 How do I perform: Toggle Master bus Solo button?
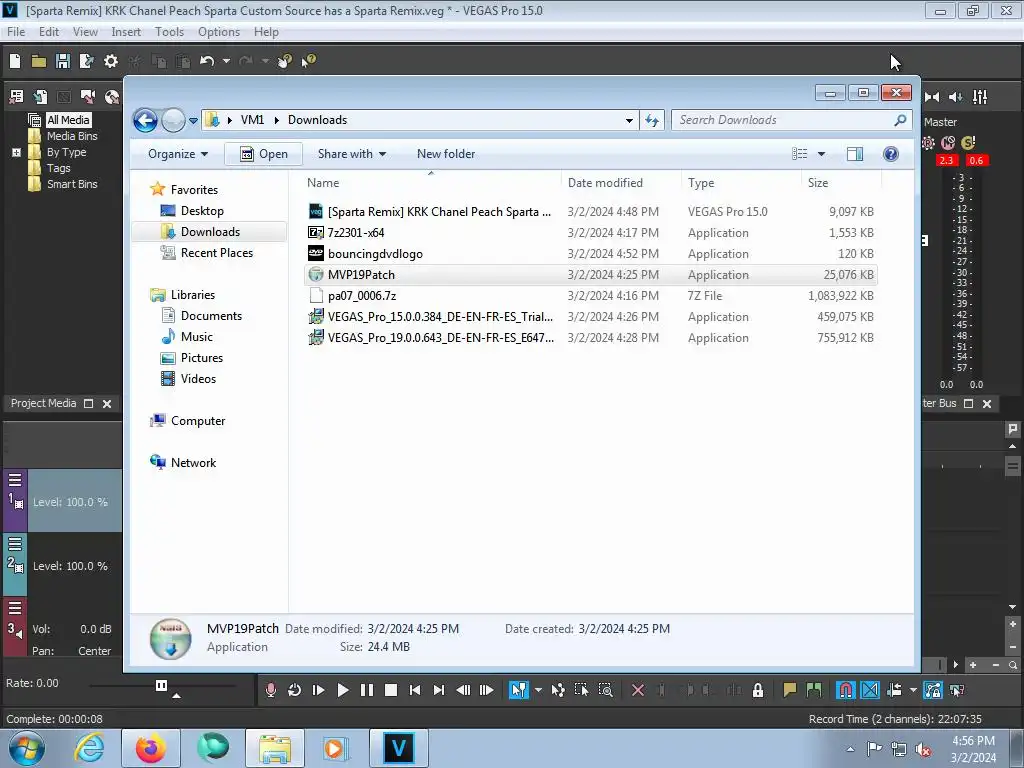pyautogui.click(x=968, y=143)
